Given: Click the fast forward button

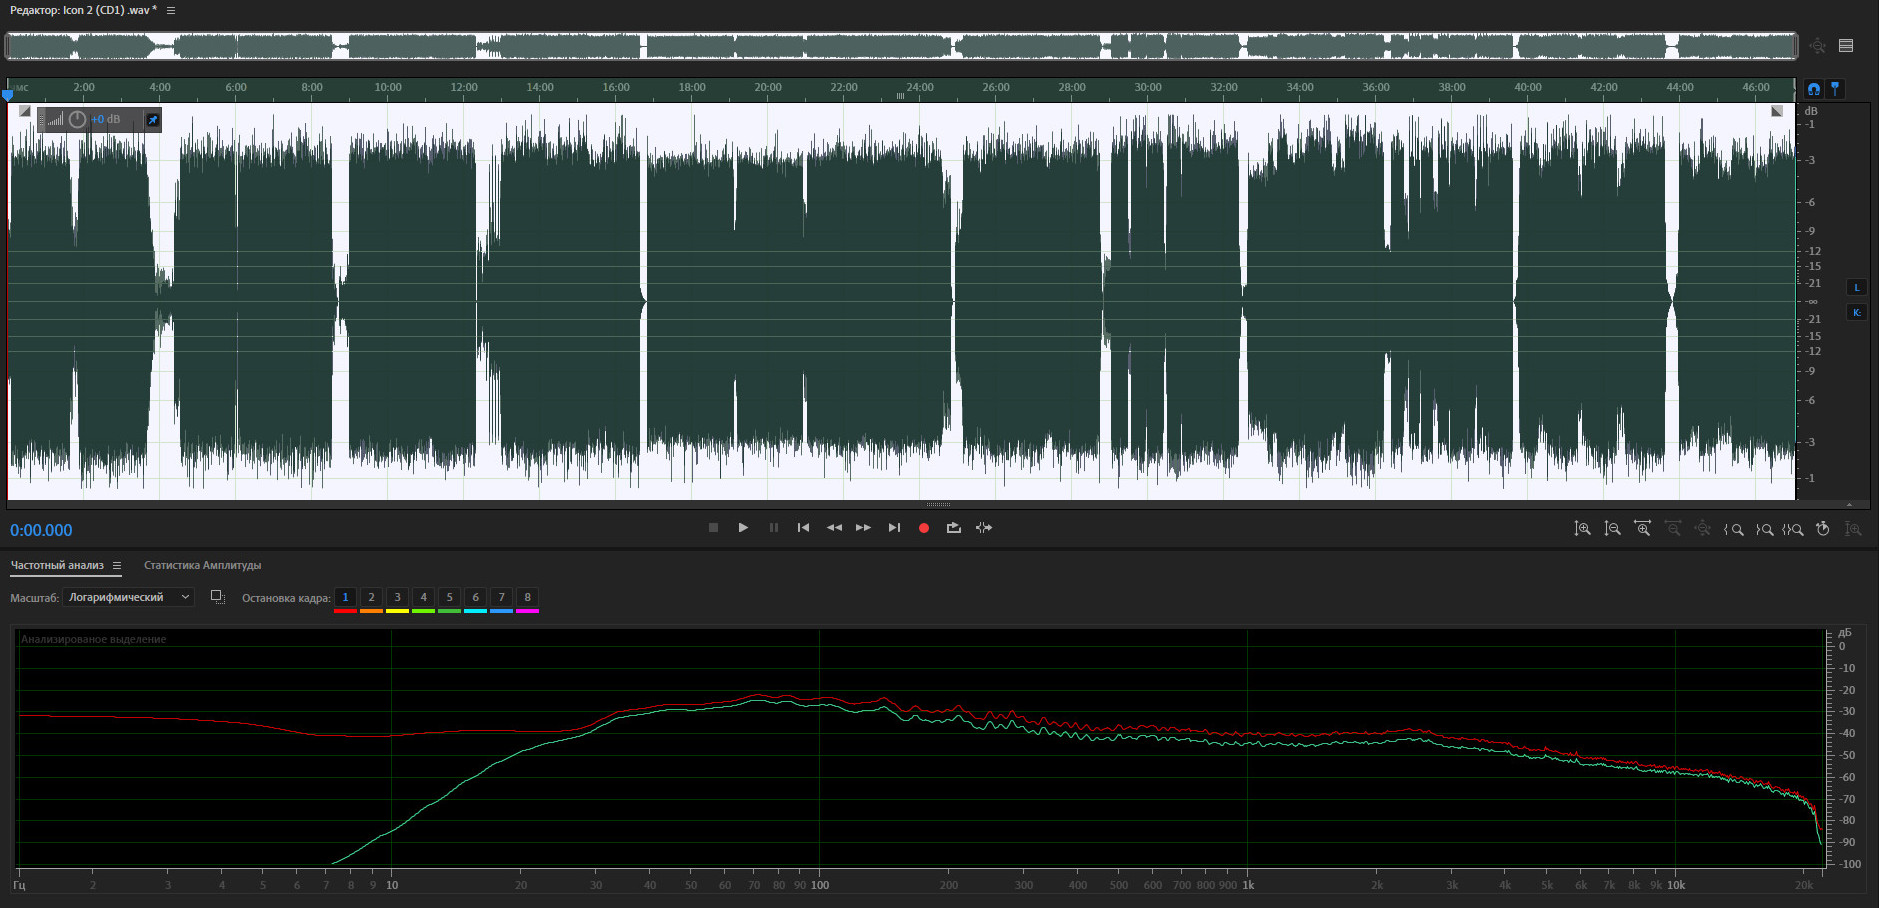Looking at the screenshot, I should (863, 528).
